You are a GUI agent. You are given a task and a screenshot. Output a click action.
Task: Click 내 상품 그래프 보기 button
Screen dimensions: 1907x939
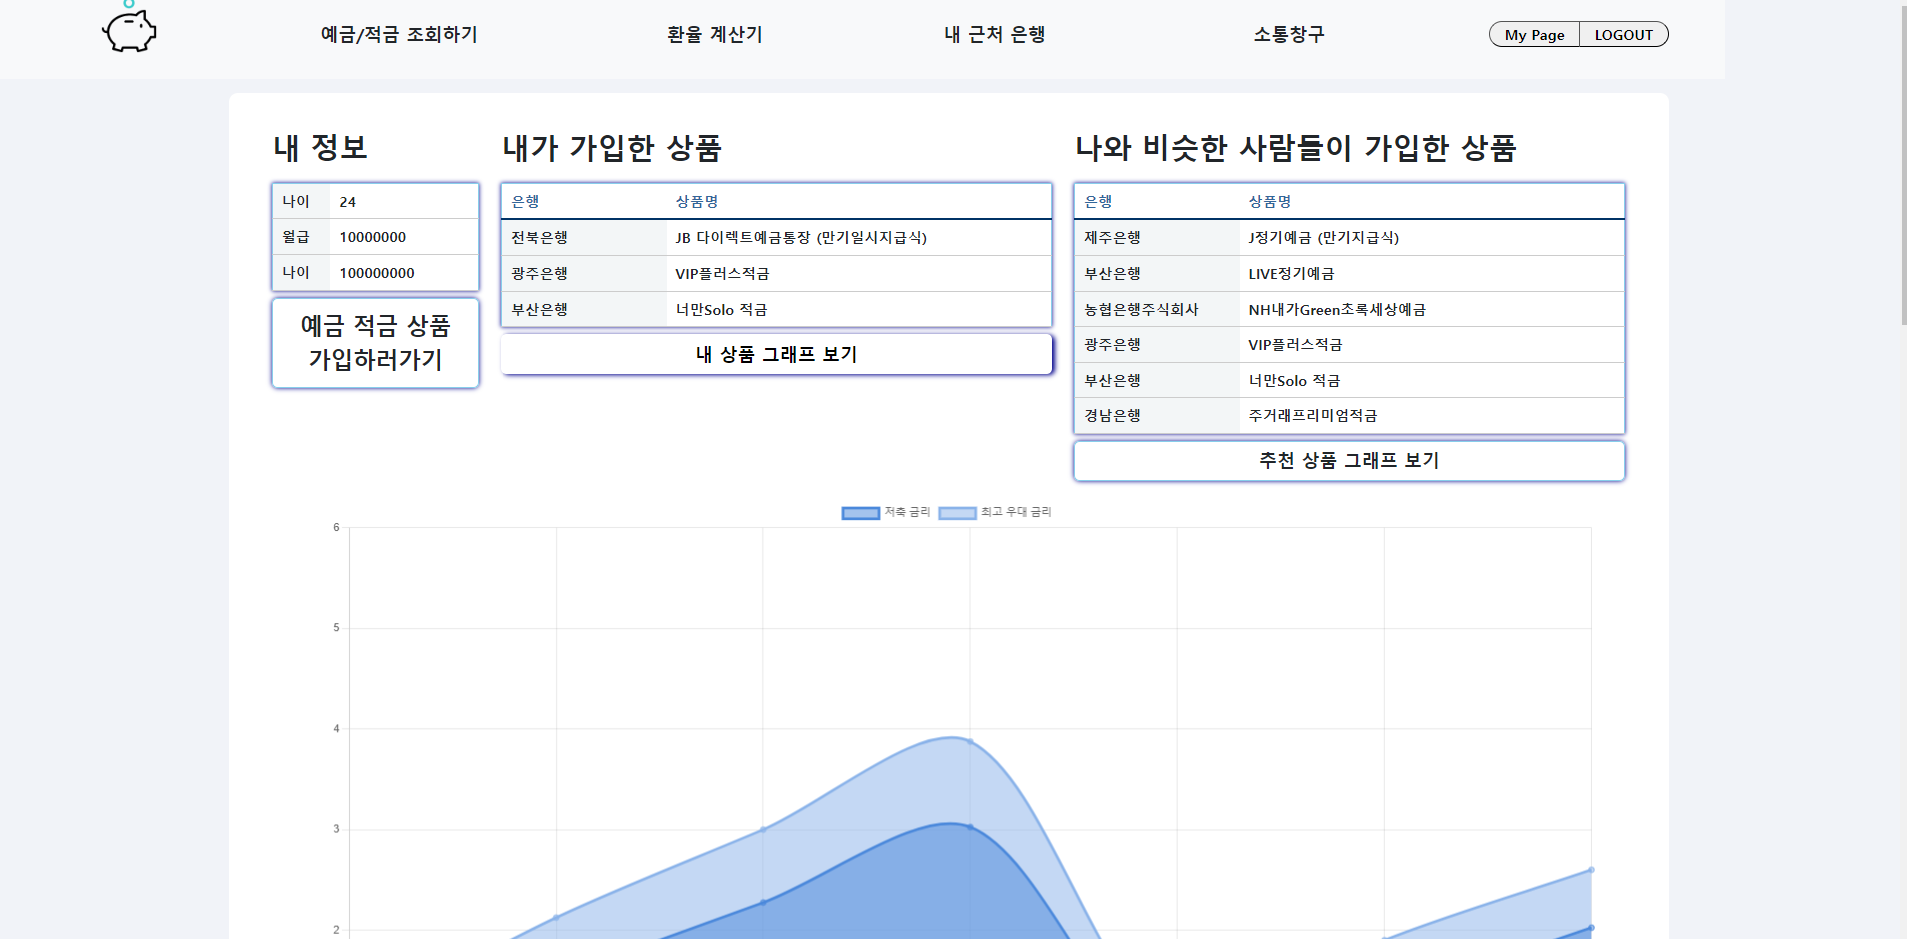pyautogui.click(x=777, y=354)
